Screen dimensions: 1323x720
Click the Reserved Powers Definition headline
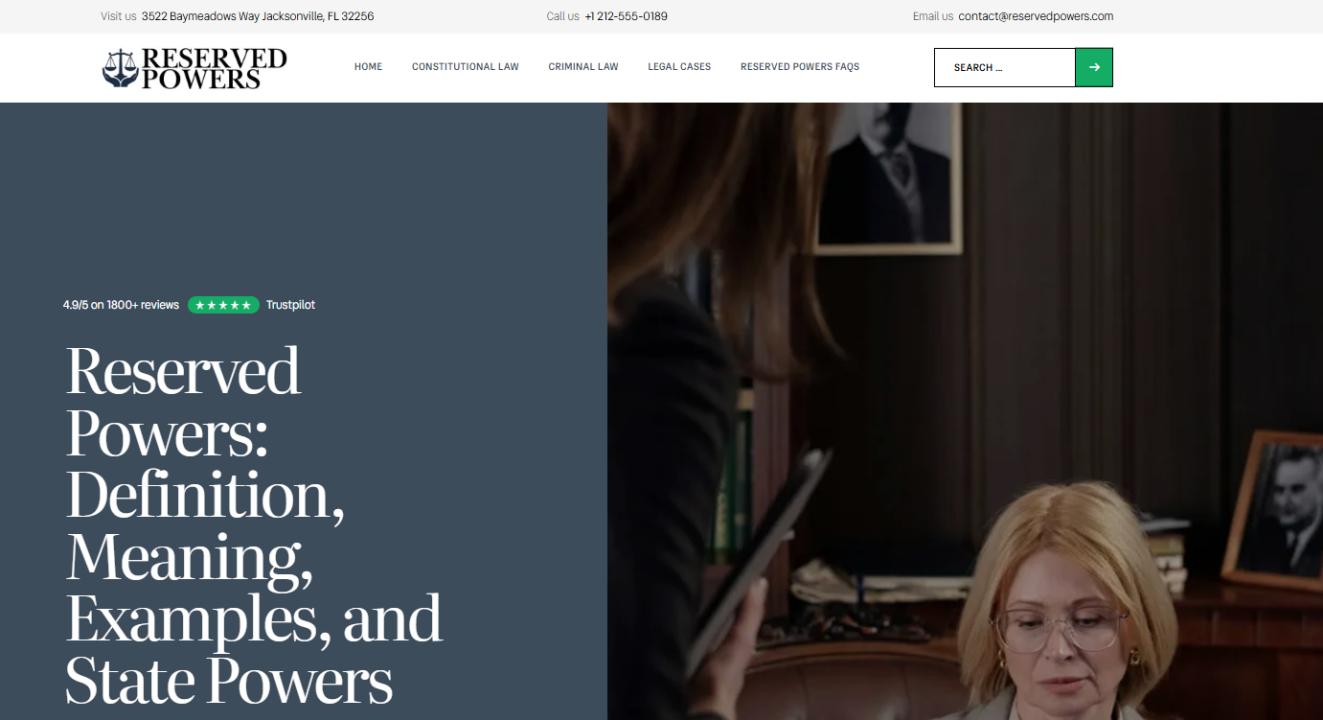point(254,524)
